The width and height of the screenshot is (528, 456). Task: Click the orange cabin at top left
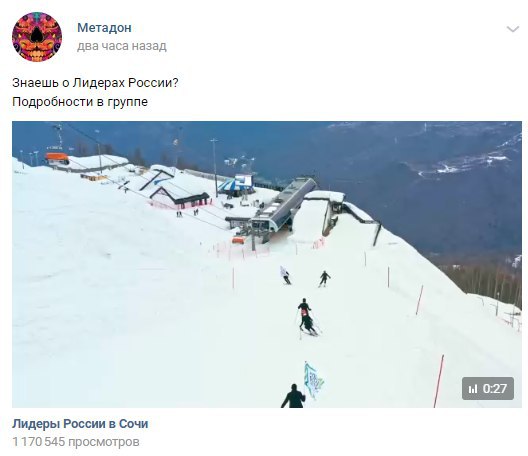click(x=57, y=157)
